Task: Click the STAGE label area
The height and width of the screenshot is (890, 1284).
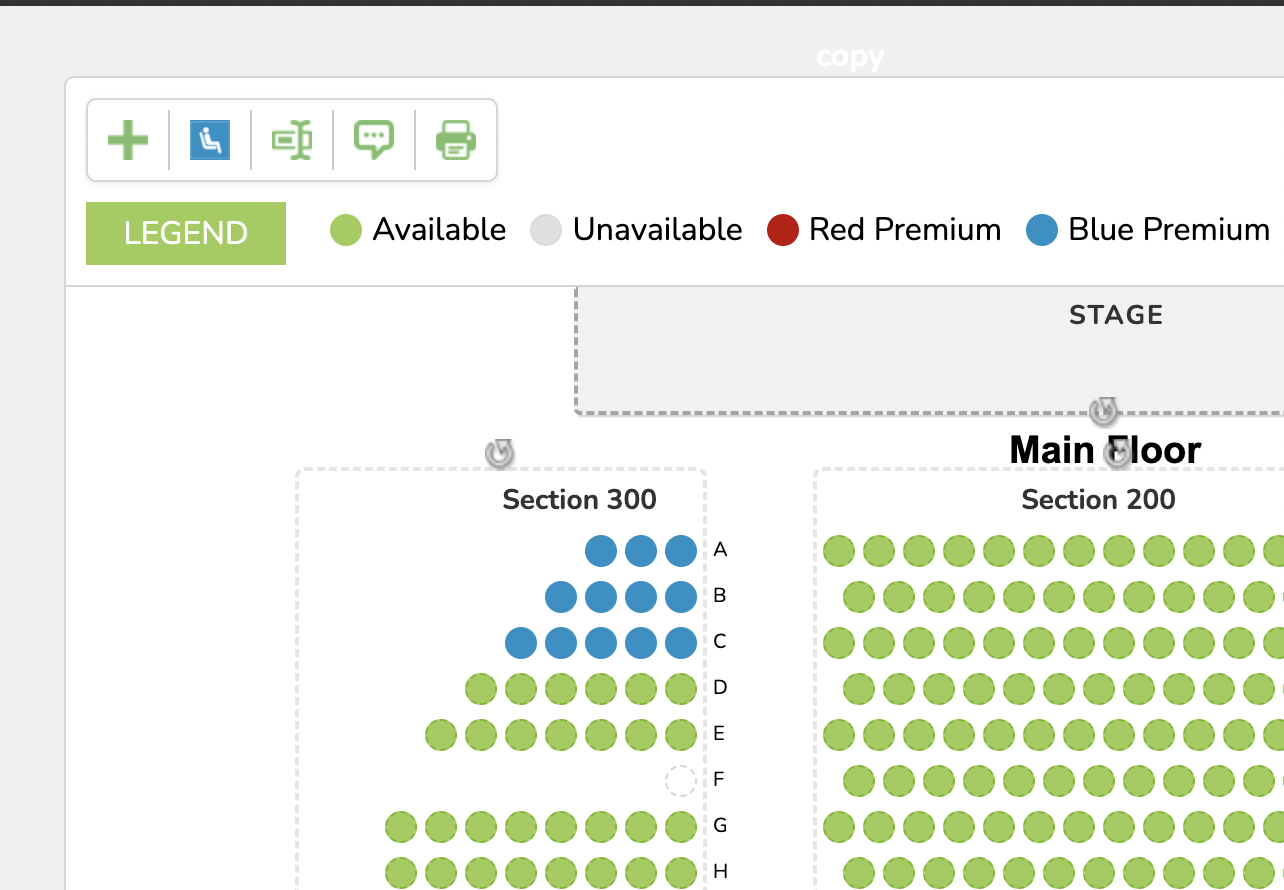Action: [1115, 316]
